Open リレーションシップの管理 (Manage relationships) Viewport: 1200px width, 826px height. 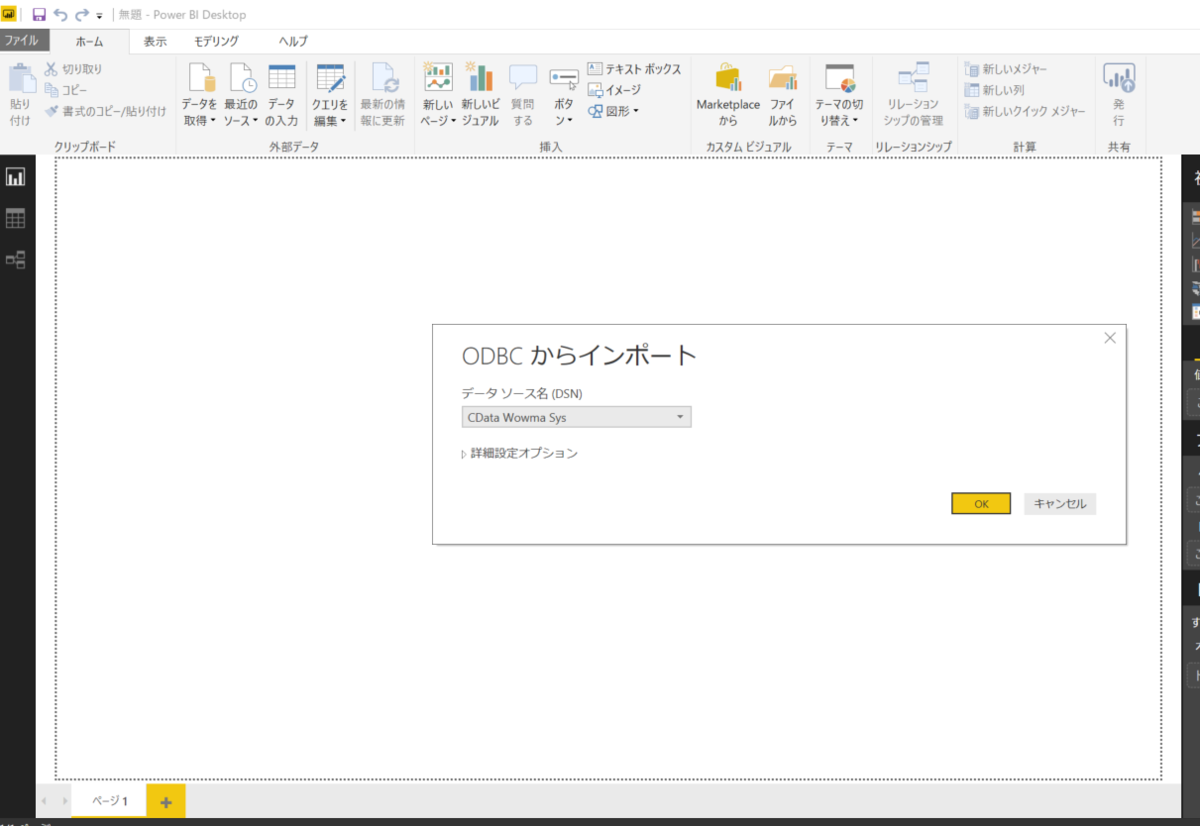913,93
